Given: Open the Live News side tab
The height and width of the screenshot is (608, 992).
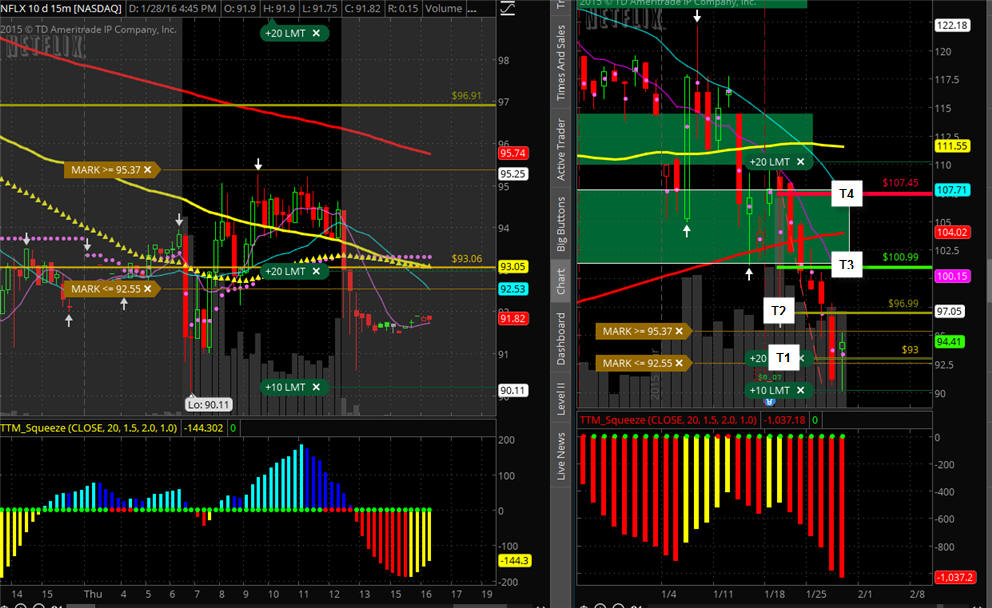Looking at the screenshot, I should (561, 456).
